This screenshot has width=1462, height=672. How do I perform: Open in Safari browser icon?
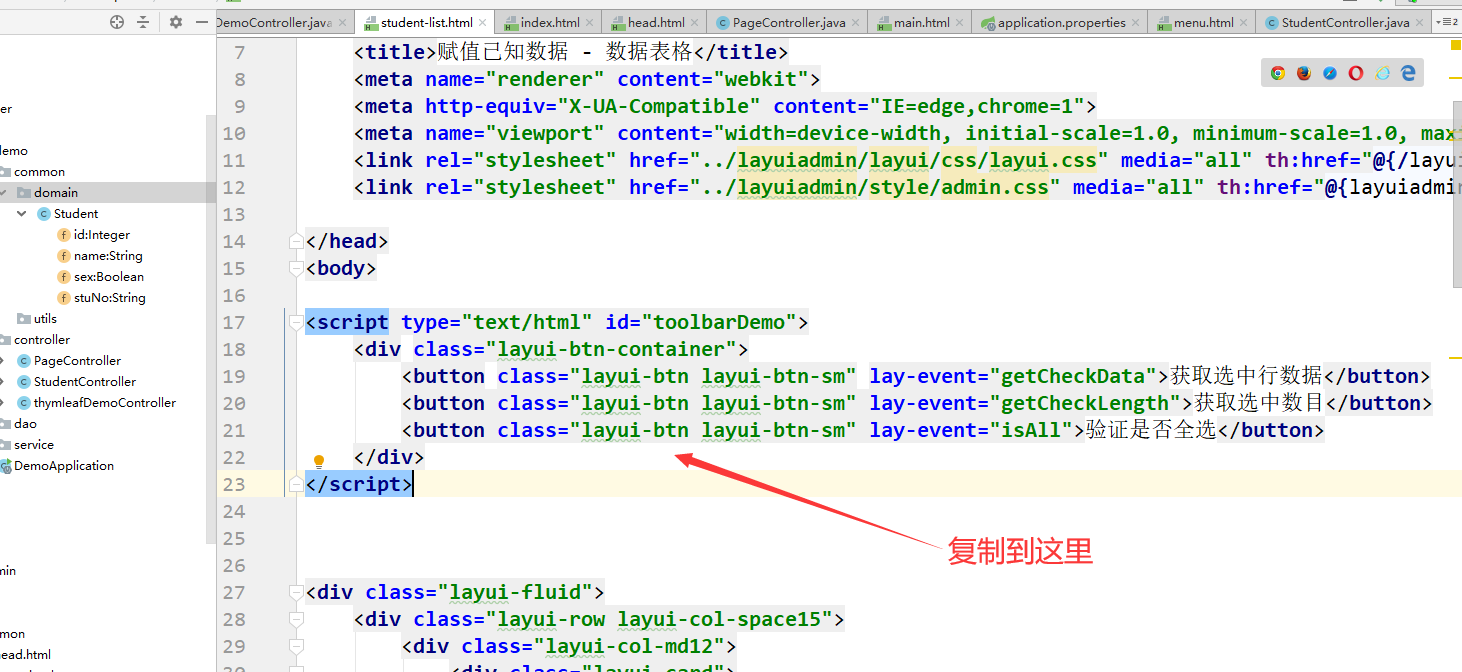pos(1329,73)
